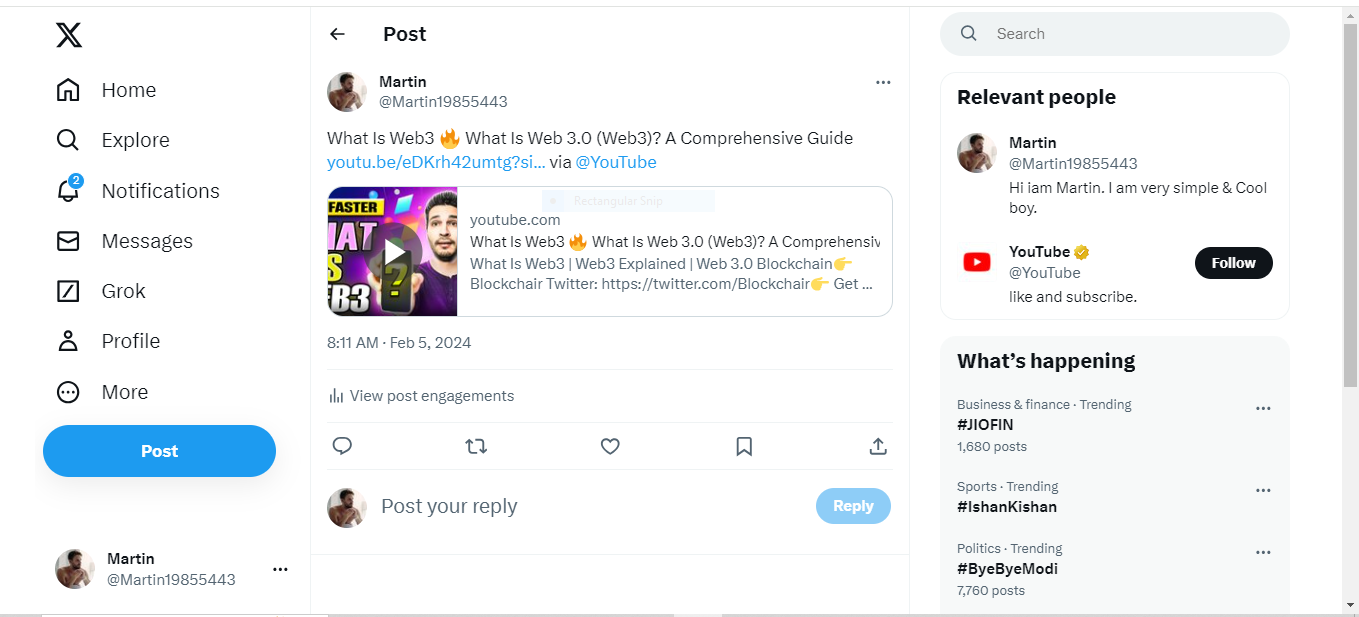Screen dimensions: 1359x617
Task: Click the reply speech bubble icon
Action: click(x=342, y=446)
